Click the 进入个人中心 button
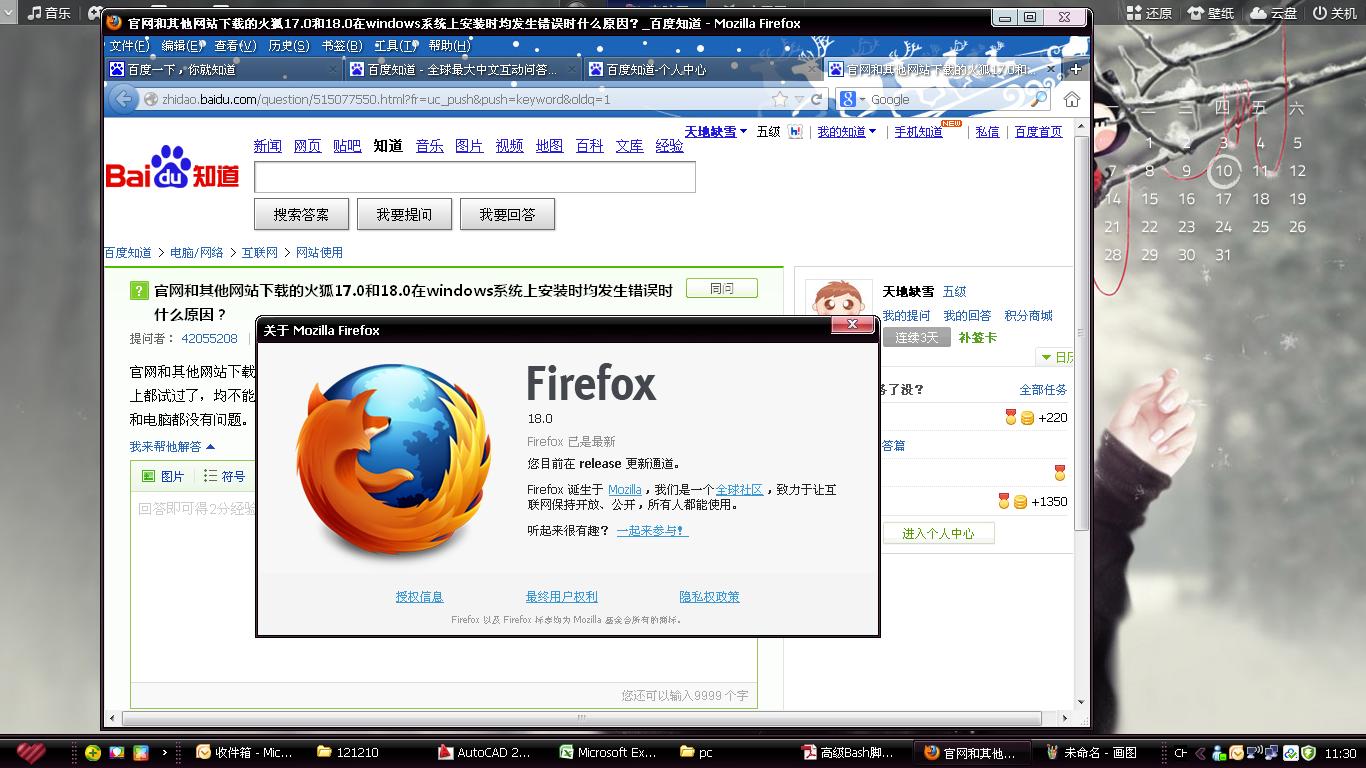The height and width of the screenshot is (768, 1366). pyautogui.click(x=938, y=533)
